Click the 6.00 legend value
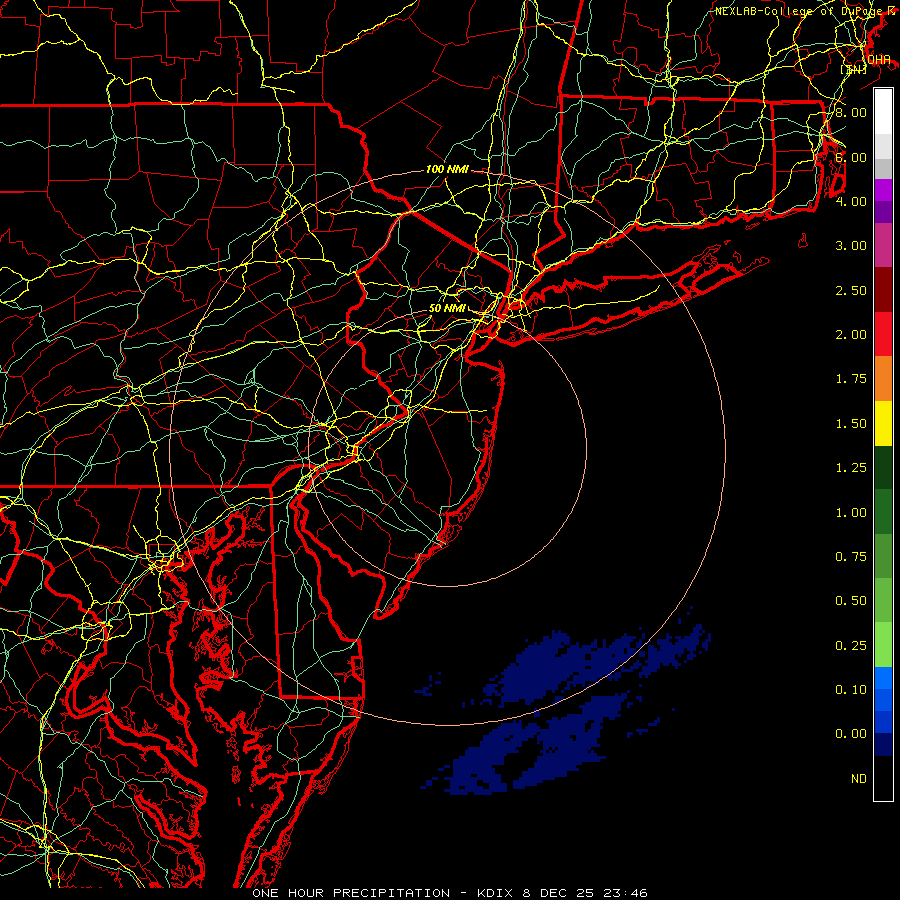 coord(851,157)
